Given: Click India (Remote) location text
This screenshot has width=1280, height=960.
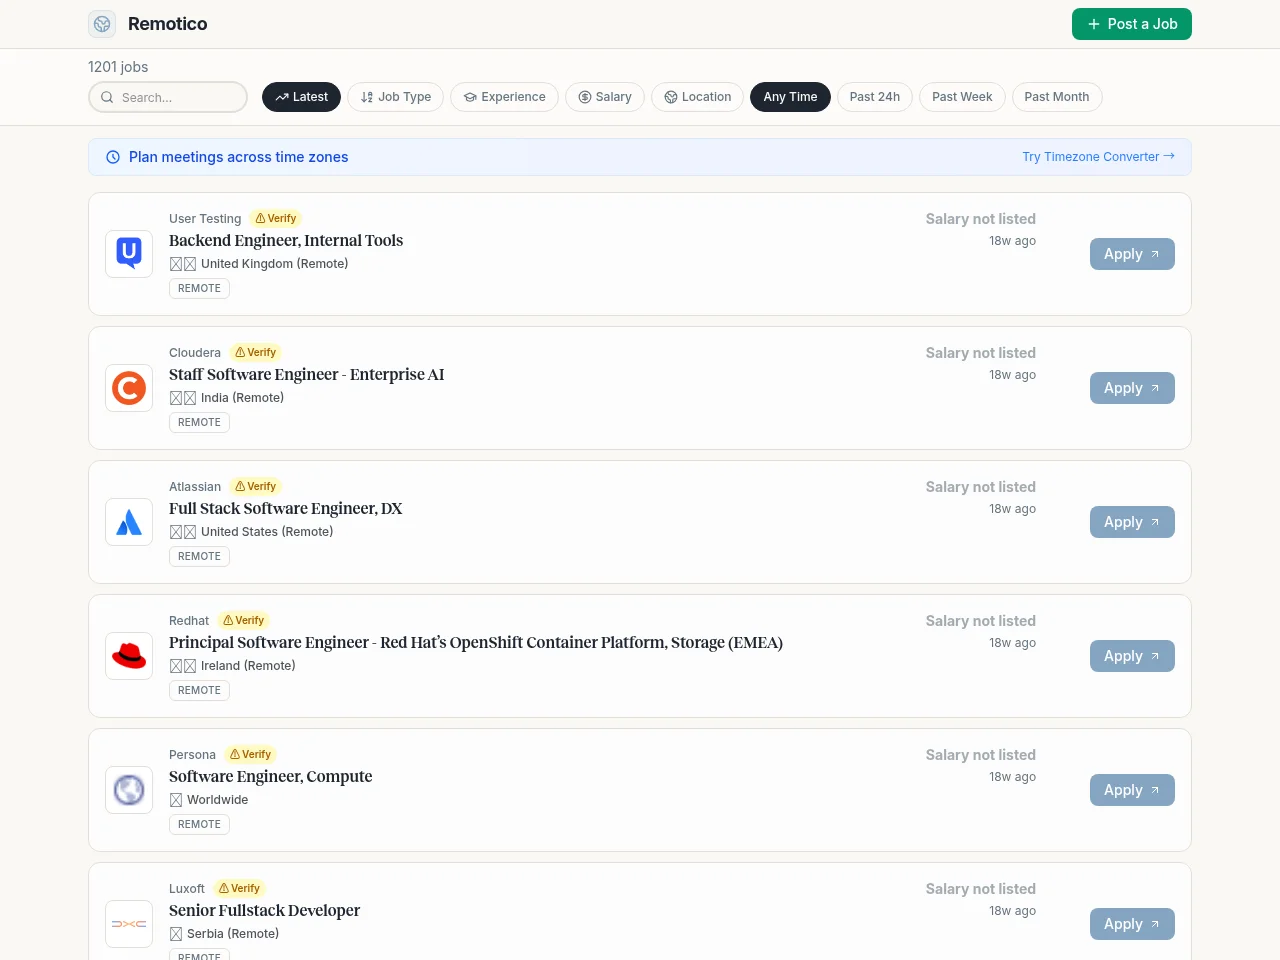Looking at the screenshot, I should click(242, 398).
